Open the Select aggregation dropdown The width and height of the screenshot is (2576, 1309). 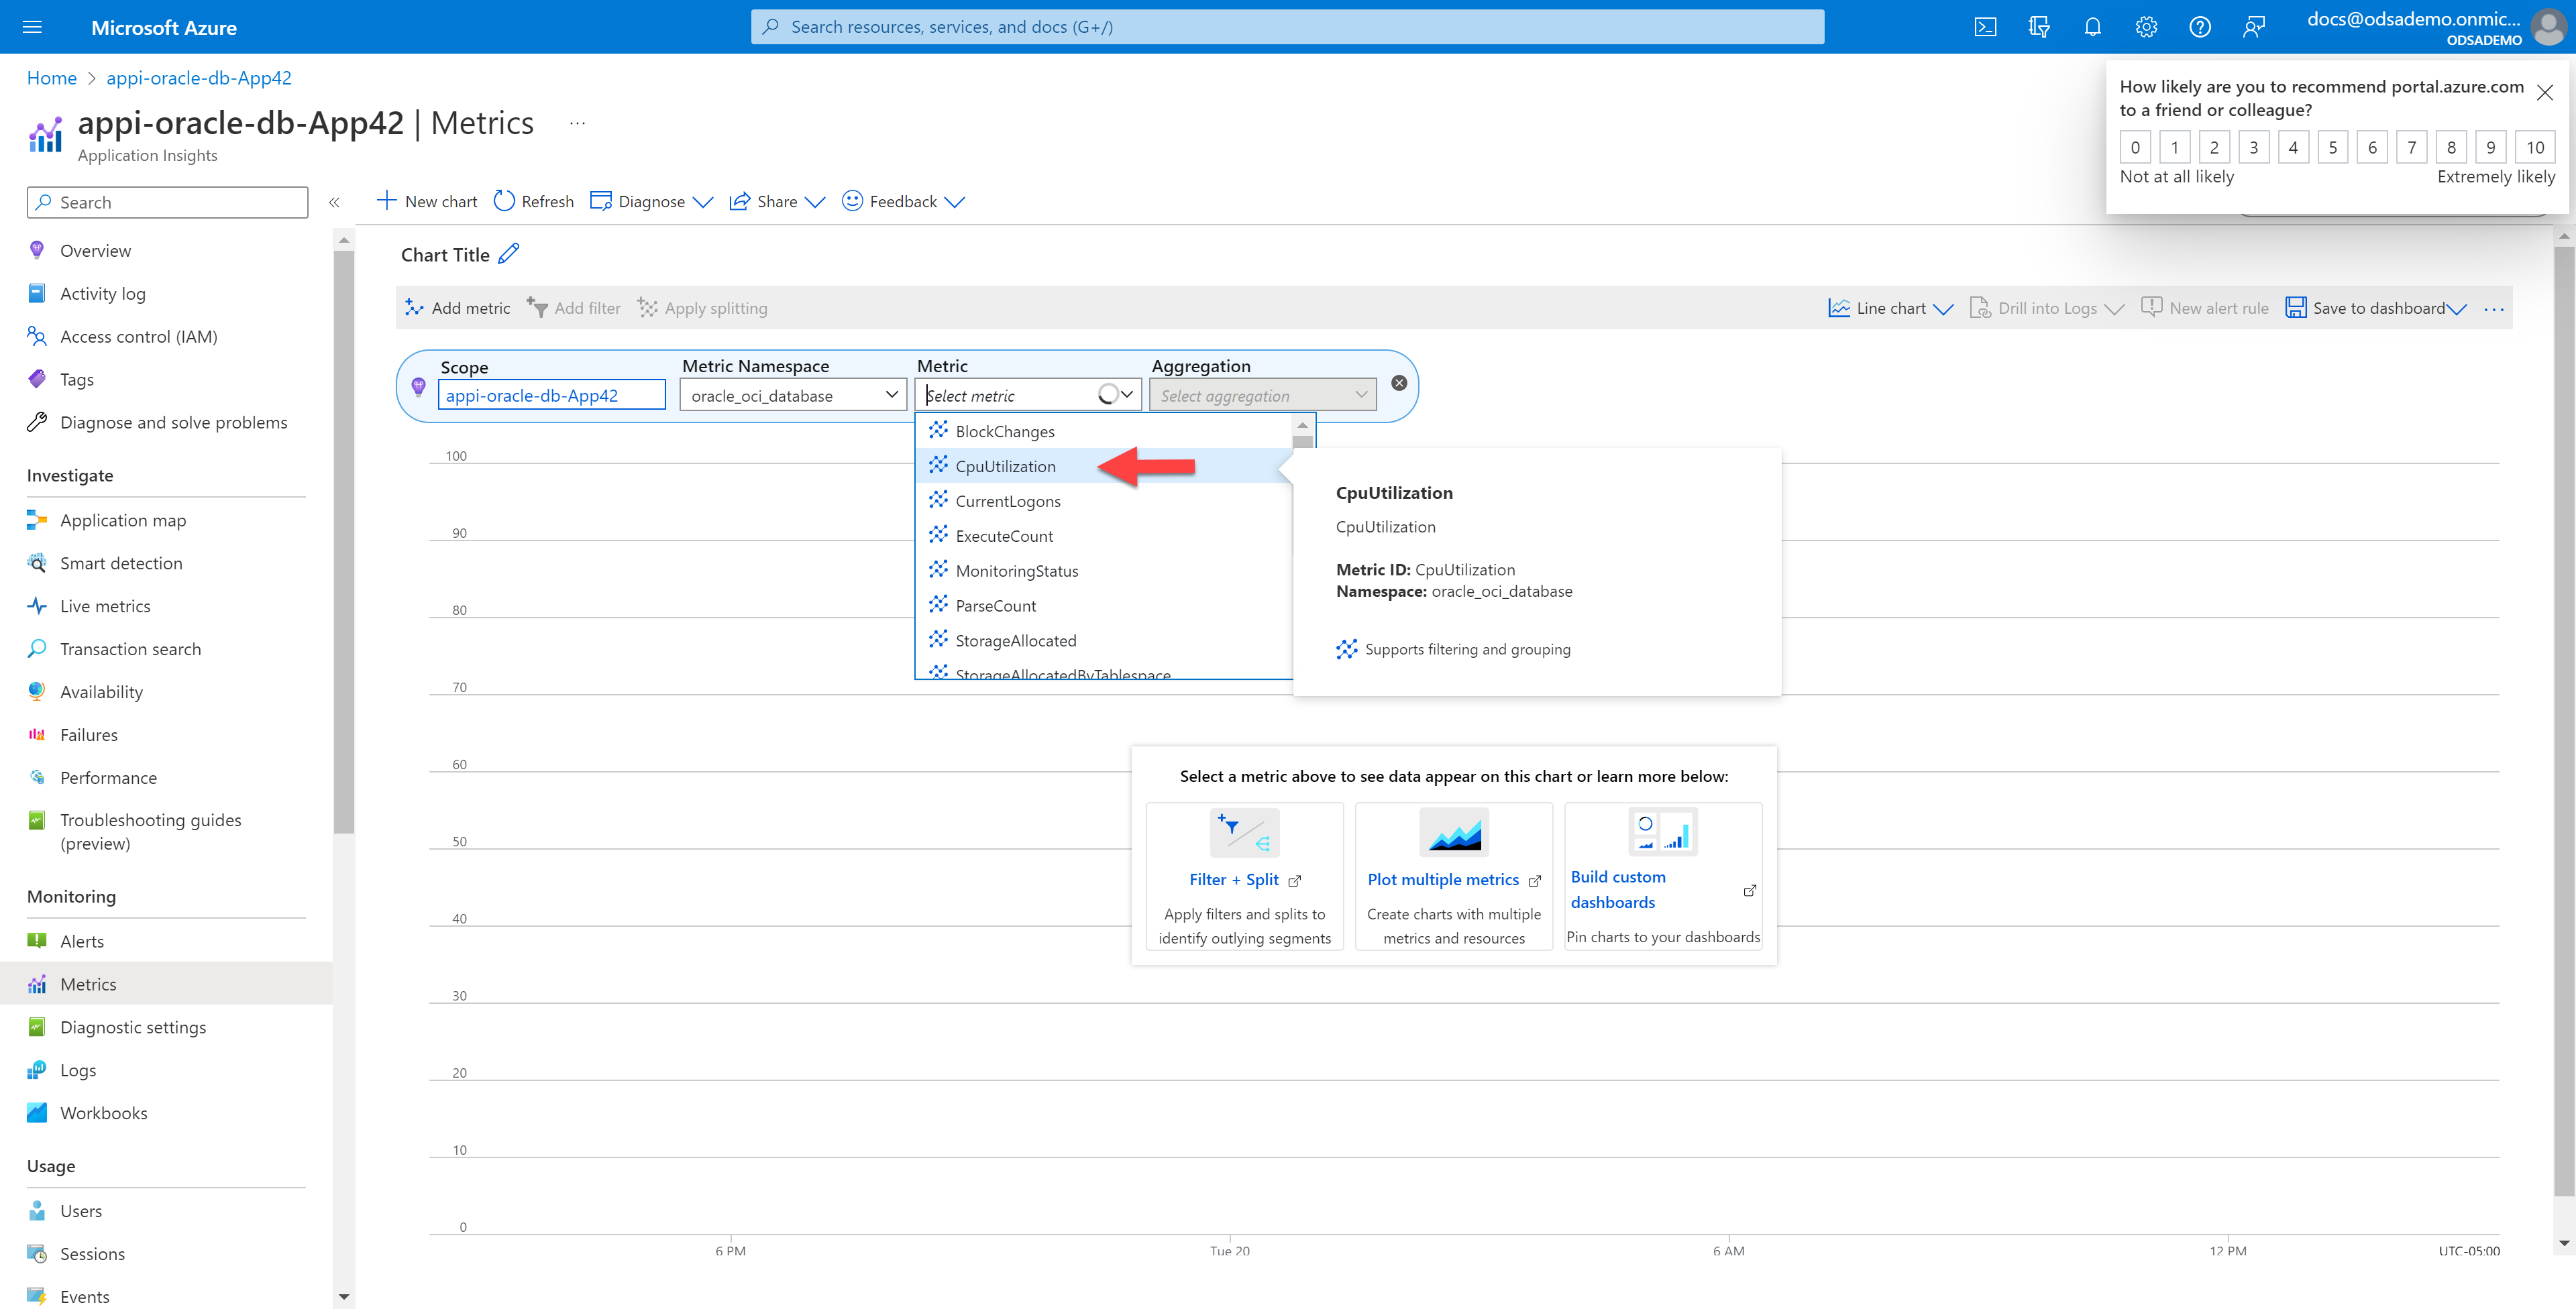pos(1263,395)
